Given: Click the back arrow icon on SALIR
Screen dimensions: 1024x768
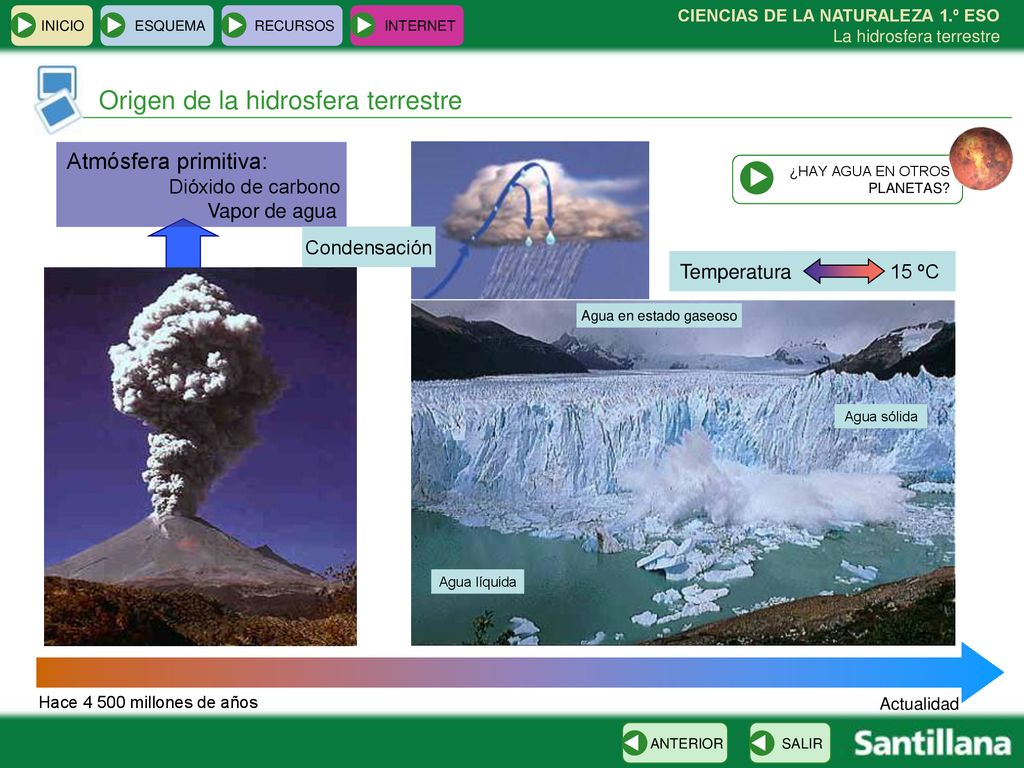Looking at the screenshot, I should [x=762, y=743].
